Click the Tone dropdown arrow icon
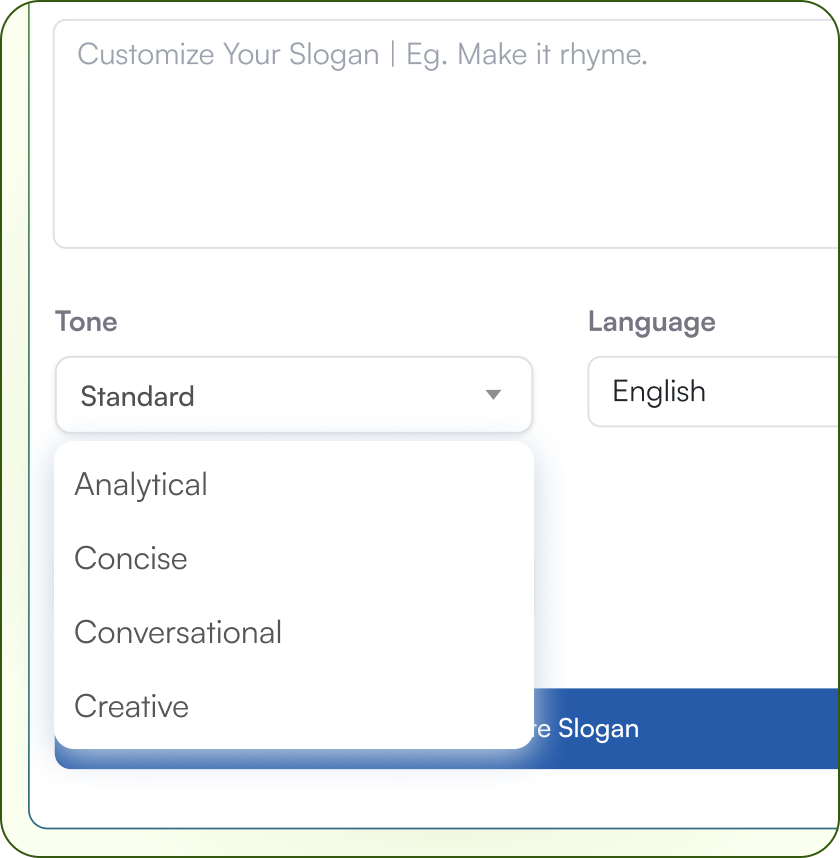Screen dimensions: 840x858 (493, 395)
